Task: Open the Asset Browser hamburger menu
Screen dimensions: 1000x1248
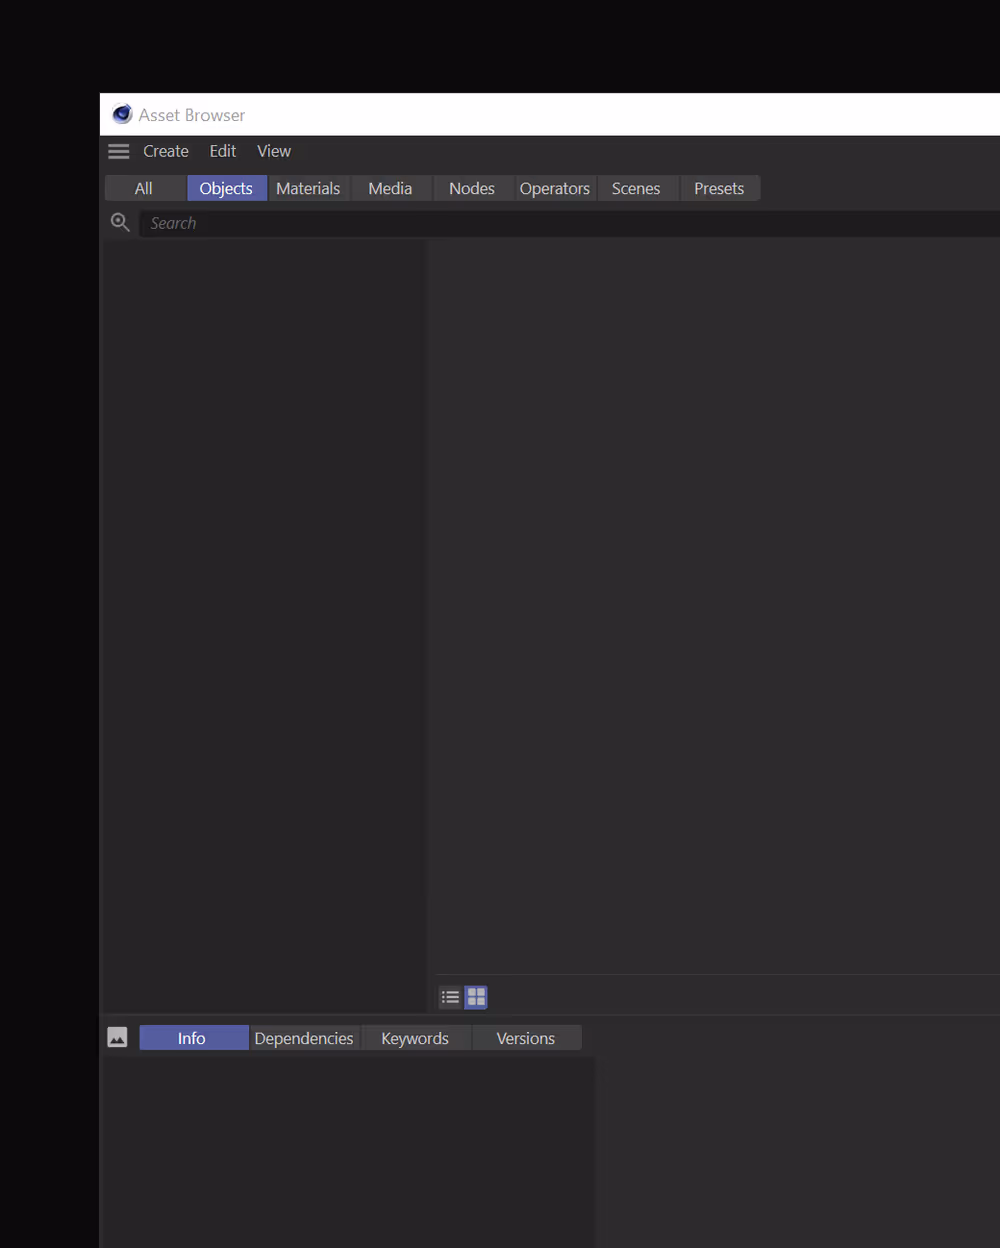Action: 118,151
